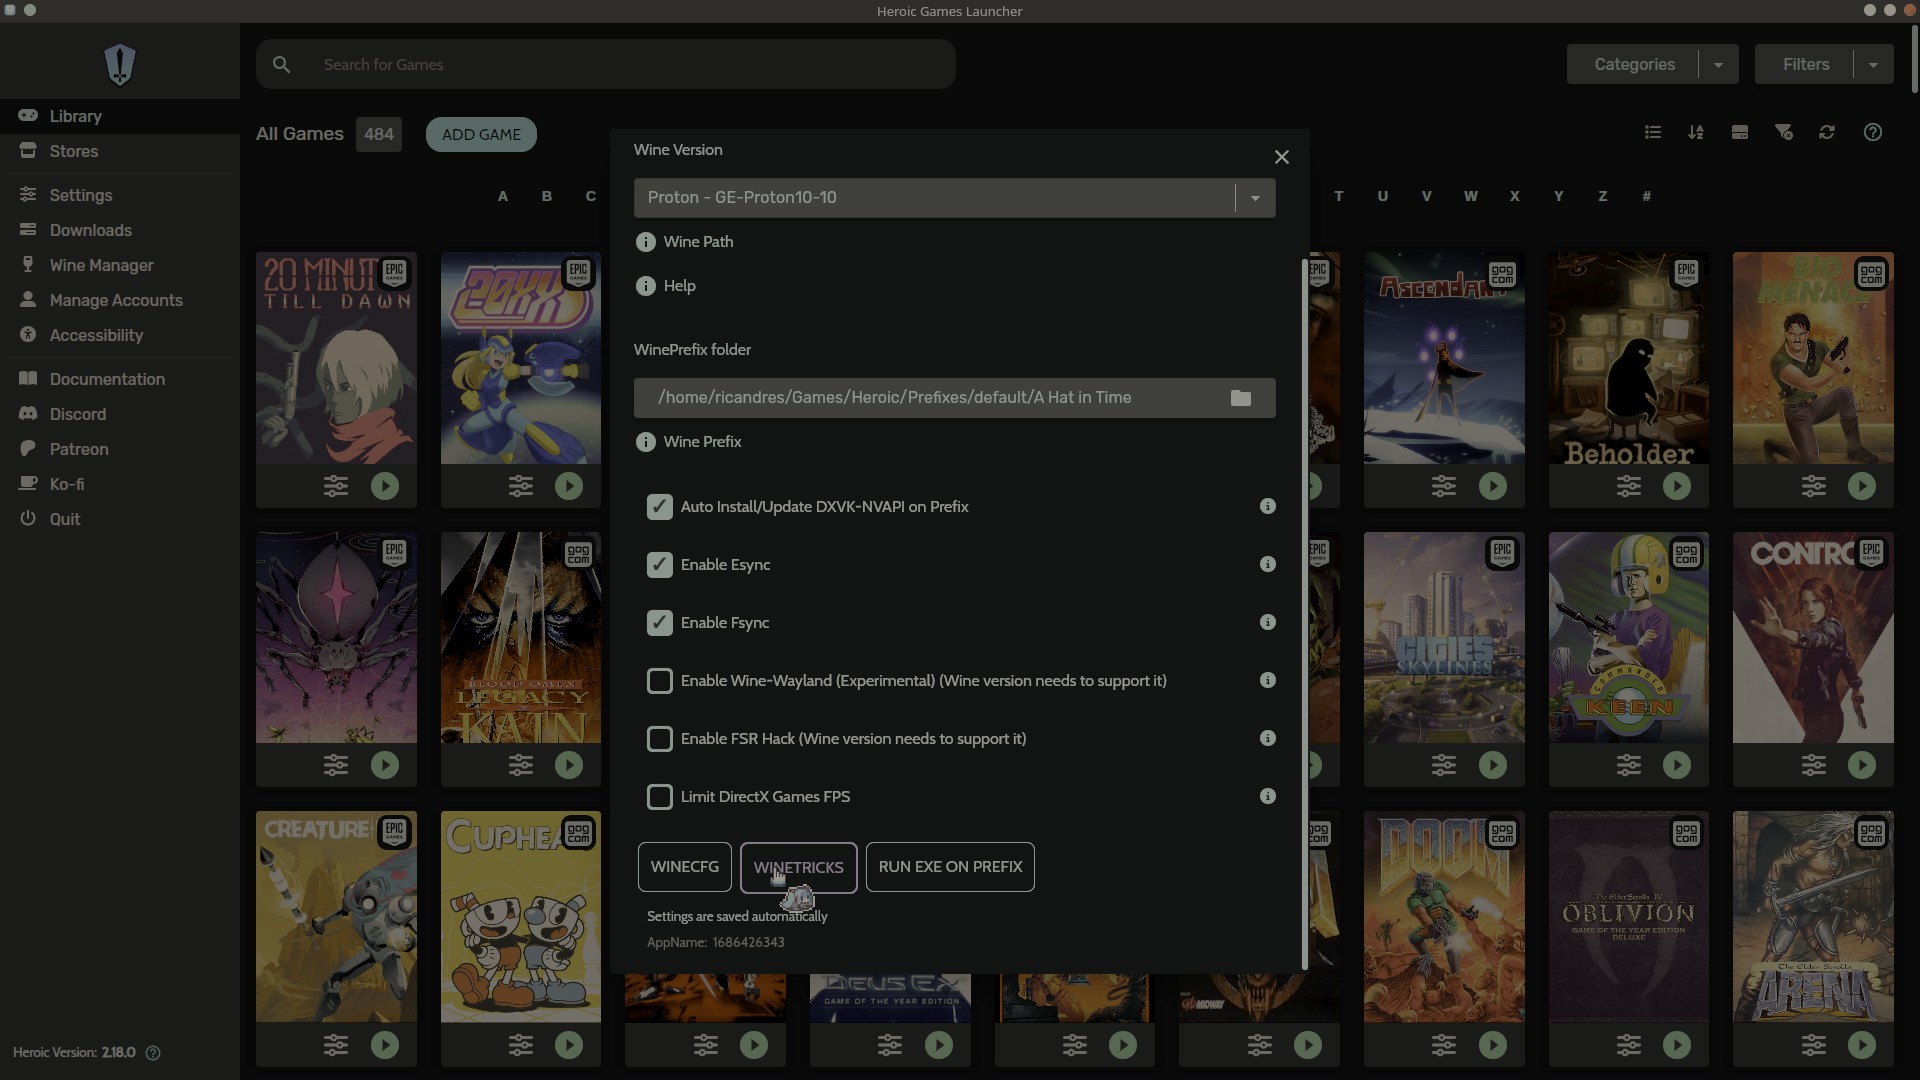Quit Heroic from sidebar
Image resolution: width=1920 pixels, height=1080 pixels.
[x=120, y=519]
